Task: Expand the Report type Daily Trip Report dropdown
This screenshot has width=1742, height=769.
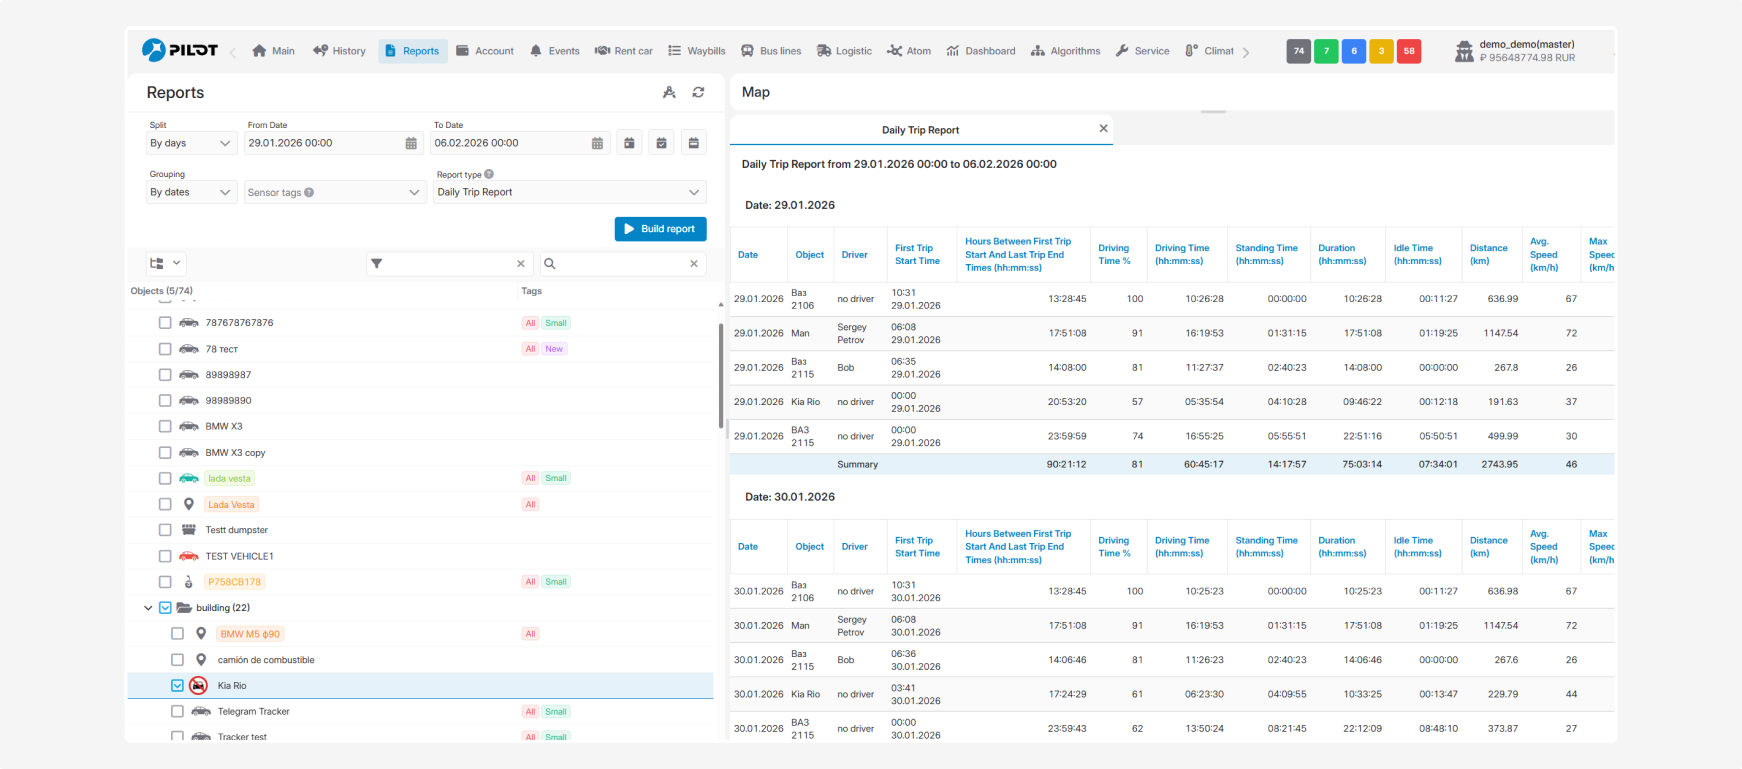Action: [x=570, y=192]
